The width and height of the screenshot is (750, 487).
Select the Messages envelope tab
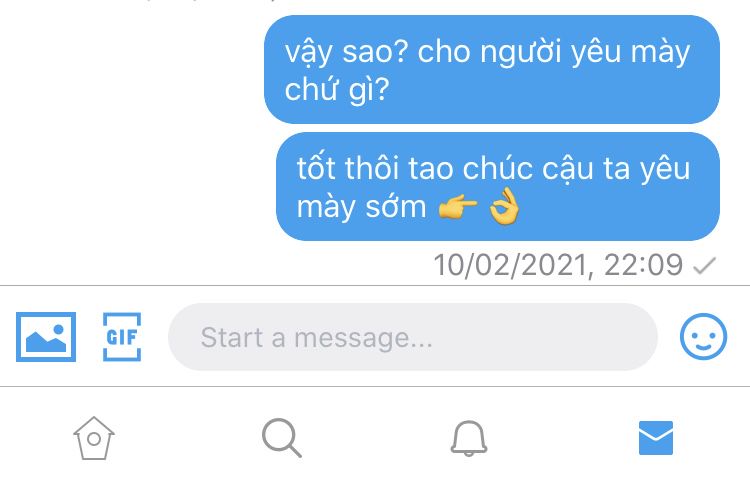tap(656, 438)
